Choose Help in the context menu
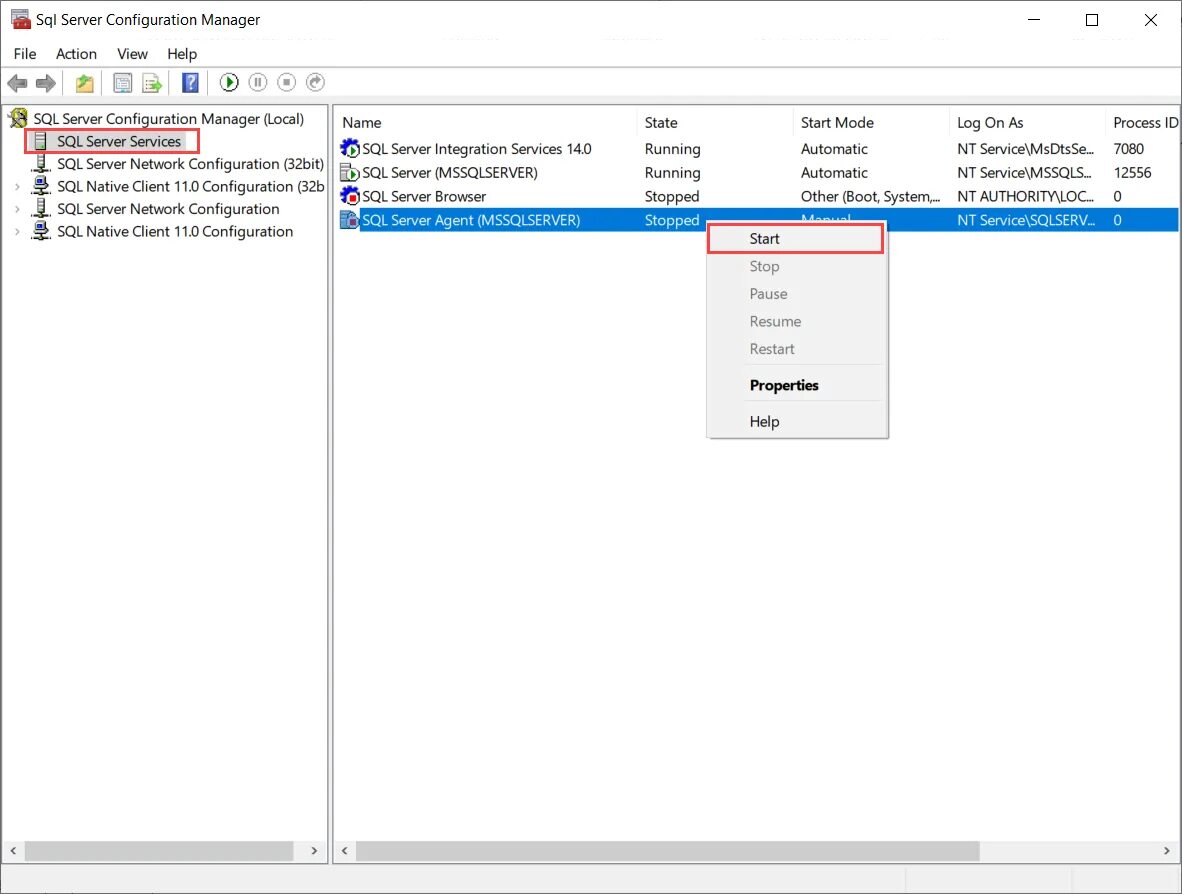 coord(797,421)
